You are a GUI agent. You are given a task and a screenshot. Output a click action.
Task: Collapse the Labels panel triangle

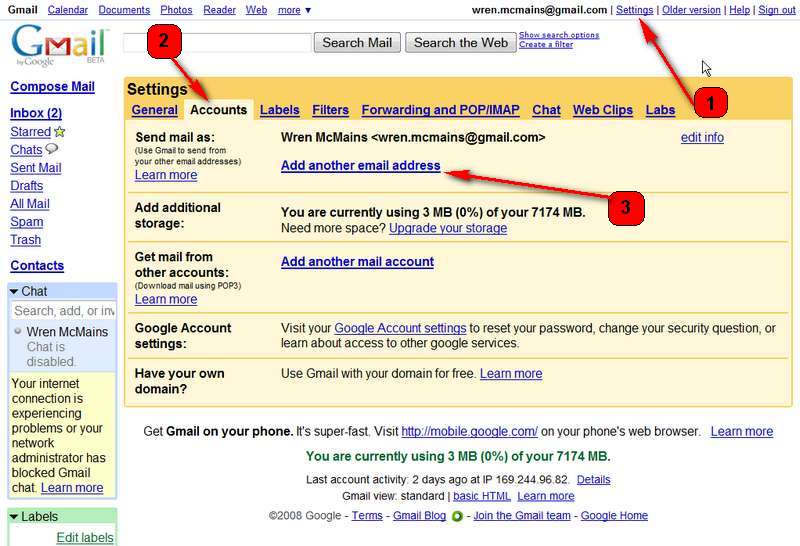[14, 517]
